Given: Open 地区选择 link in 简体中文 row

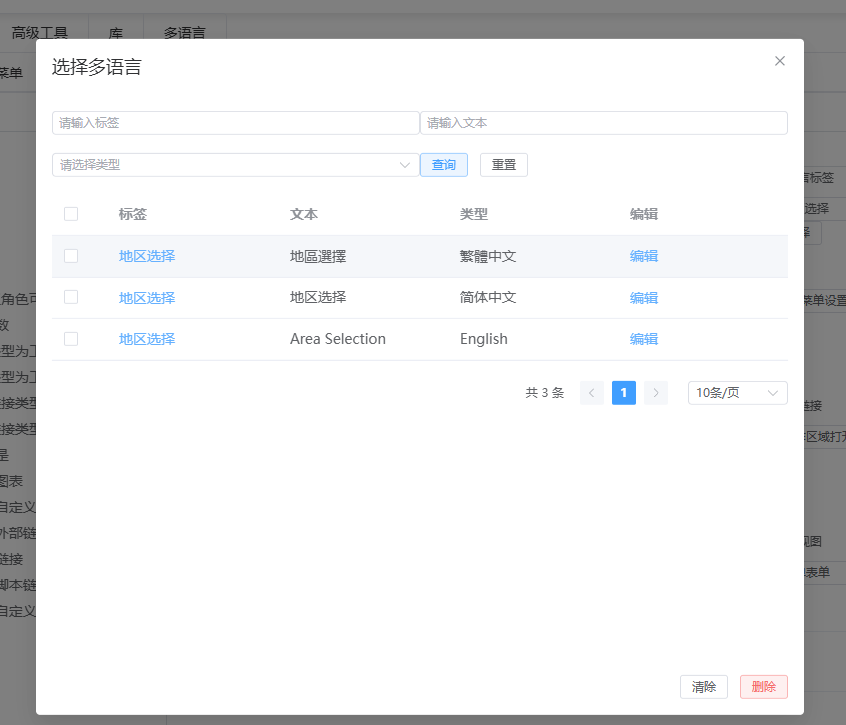Looking at the screenshot, I should tap(147, 298).
